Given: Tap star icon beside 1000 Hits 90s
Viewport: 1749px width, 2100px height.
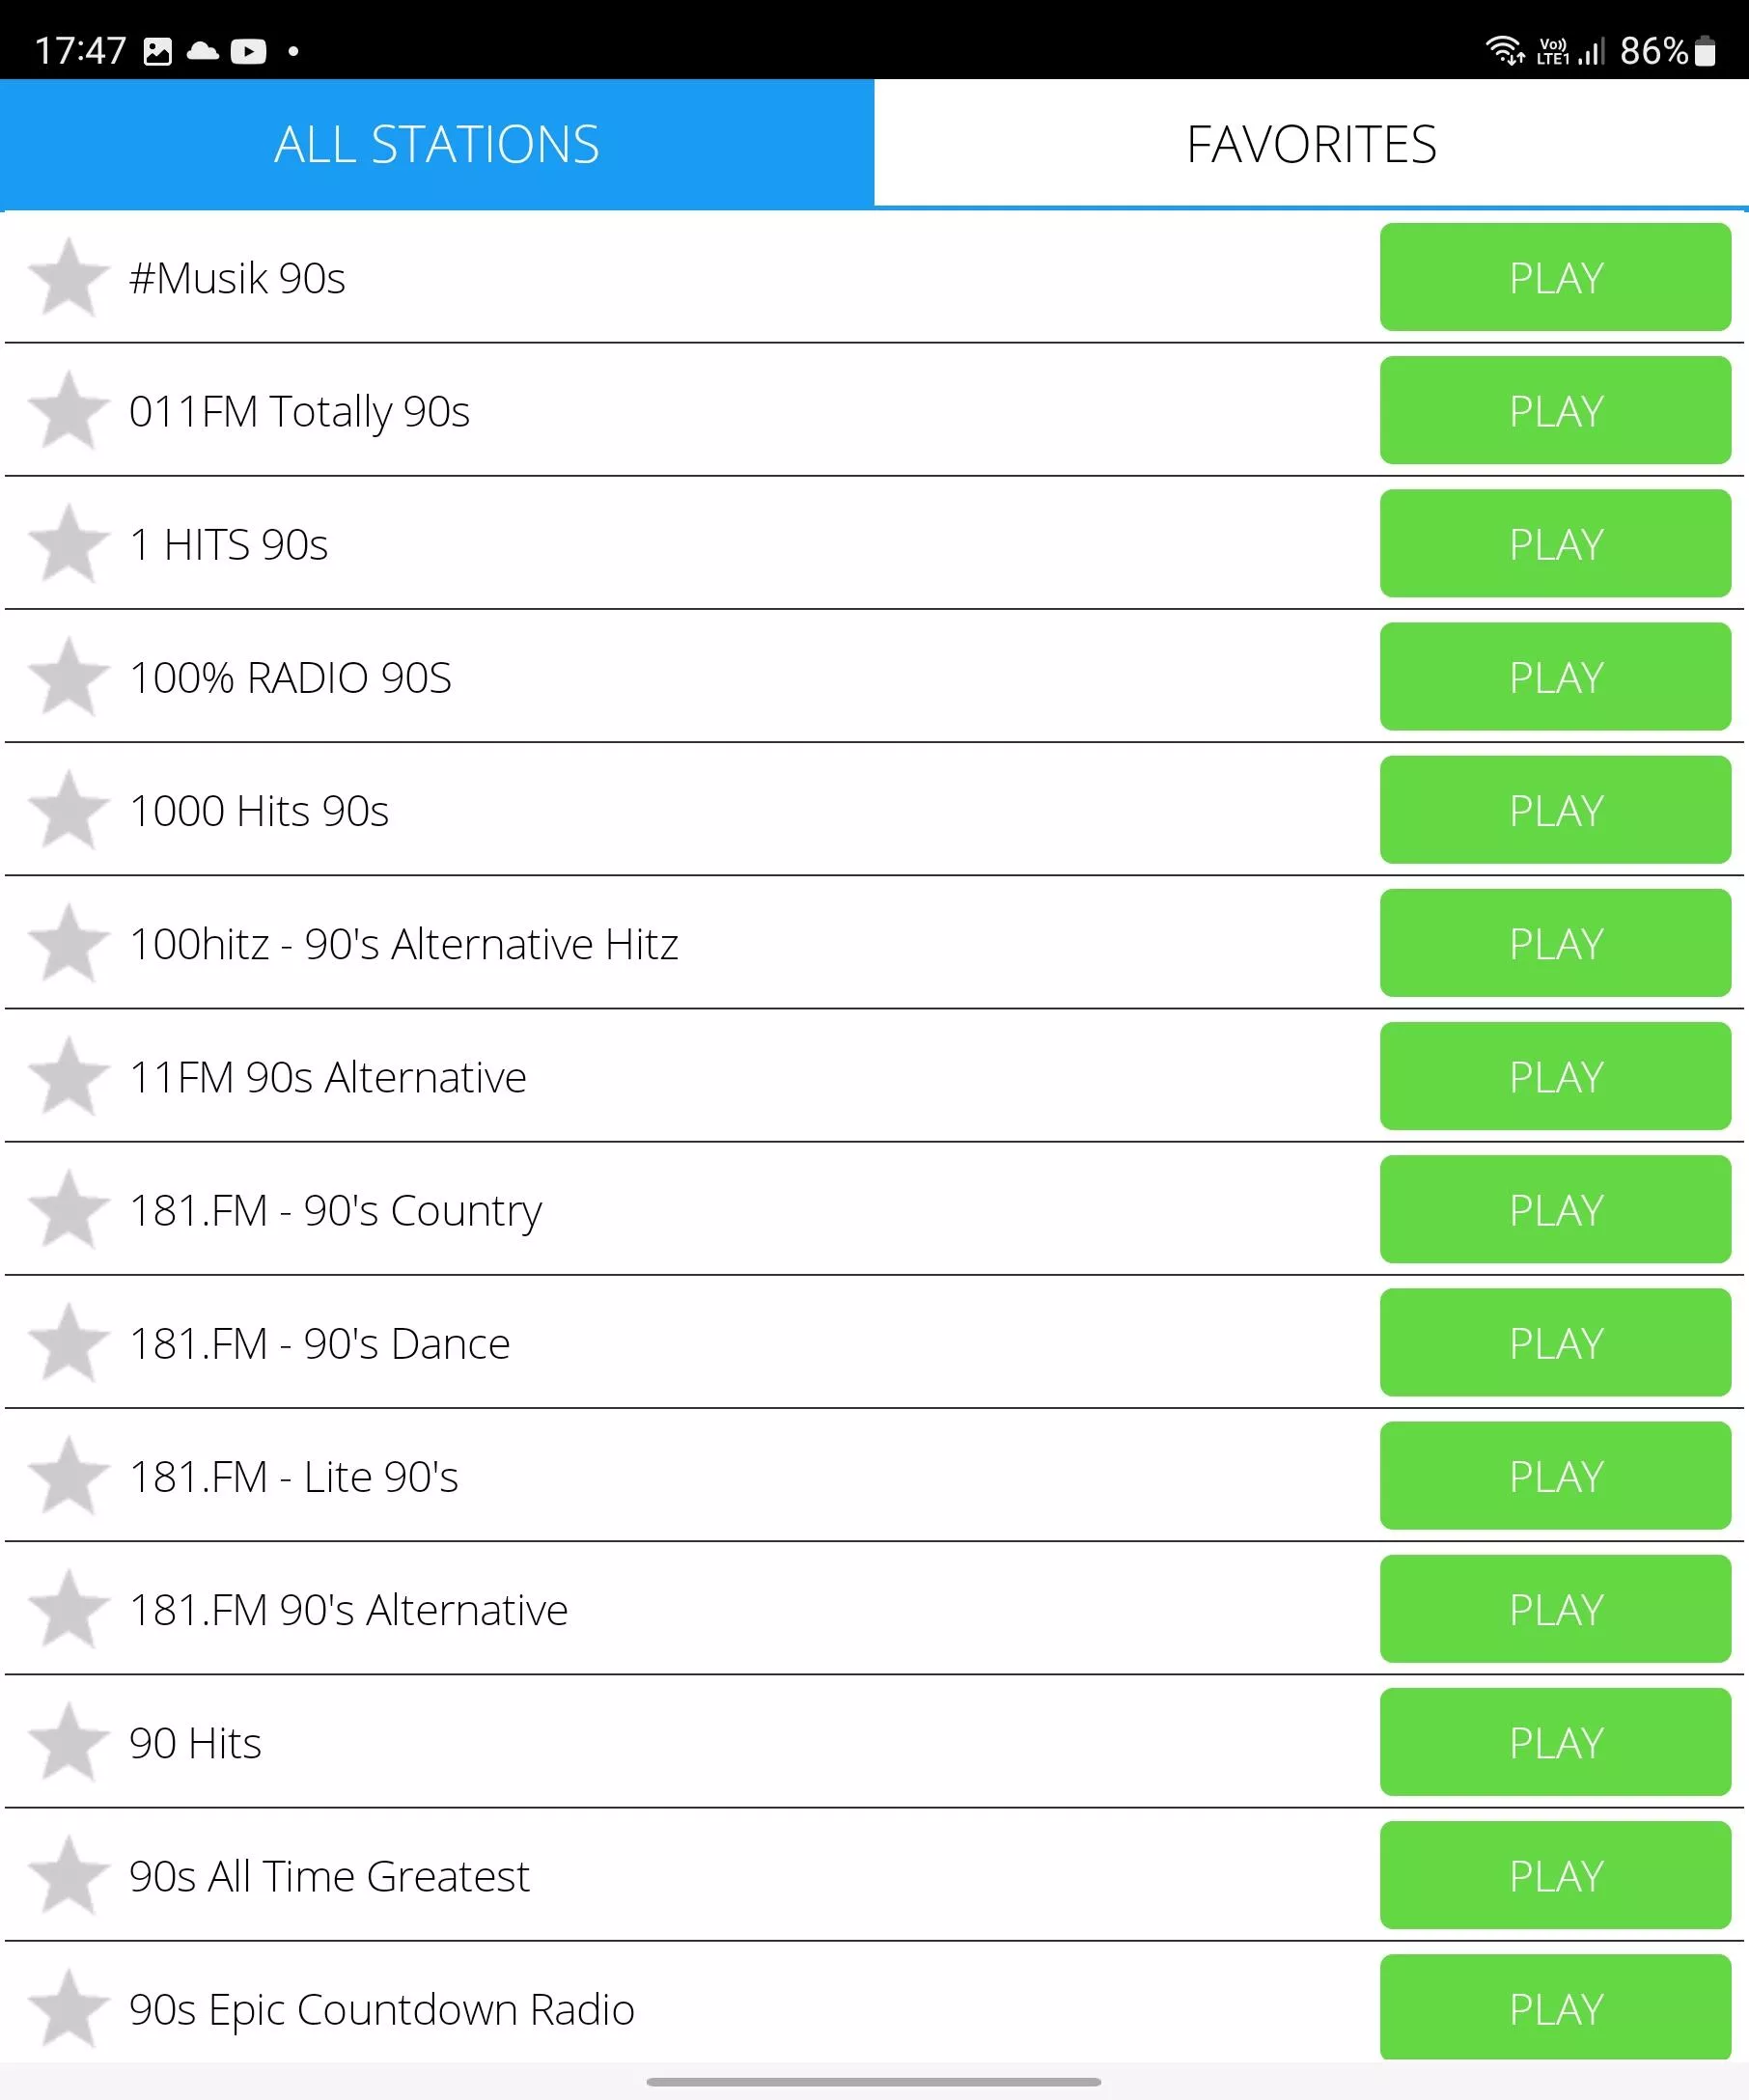Looking at the screenshot, I should (68, 809).
